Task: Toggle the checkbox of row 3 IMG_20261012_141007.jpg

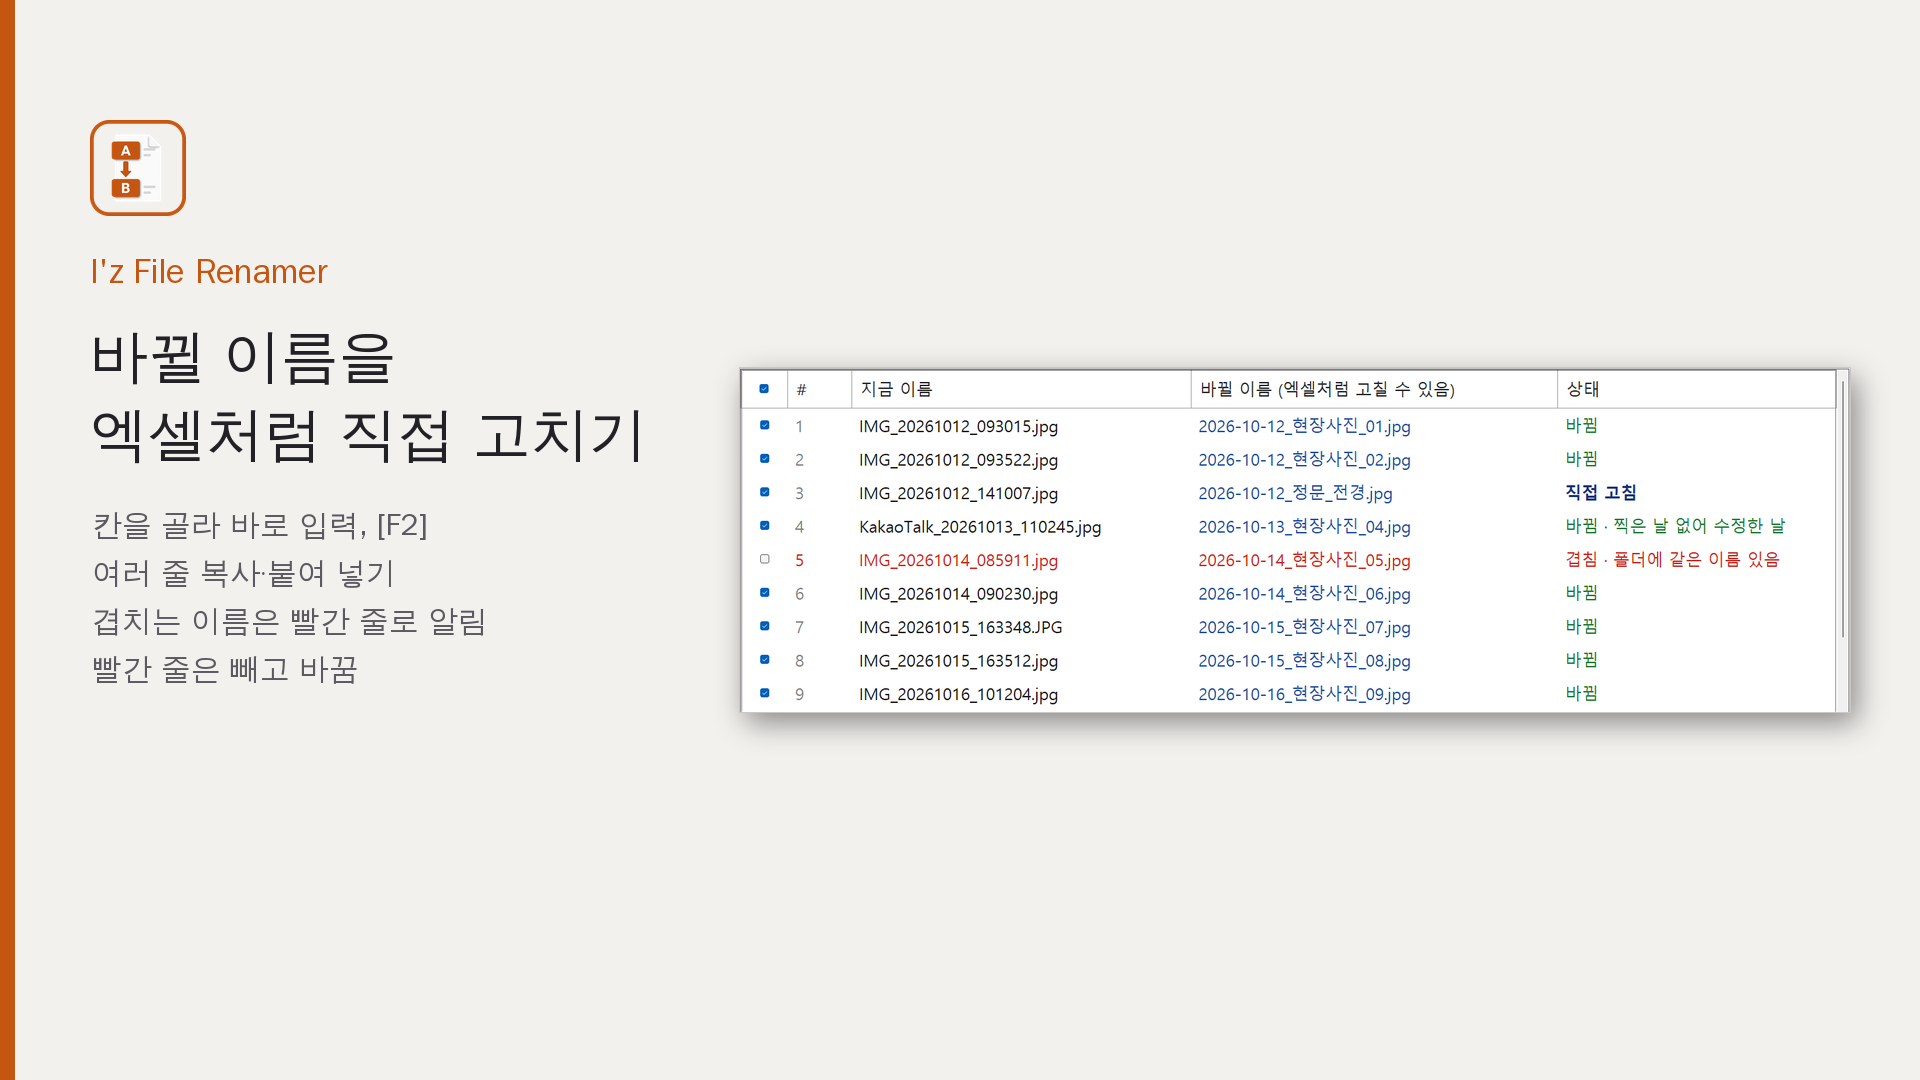Action: [765, 492]
